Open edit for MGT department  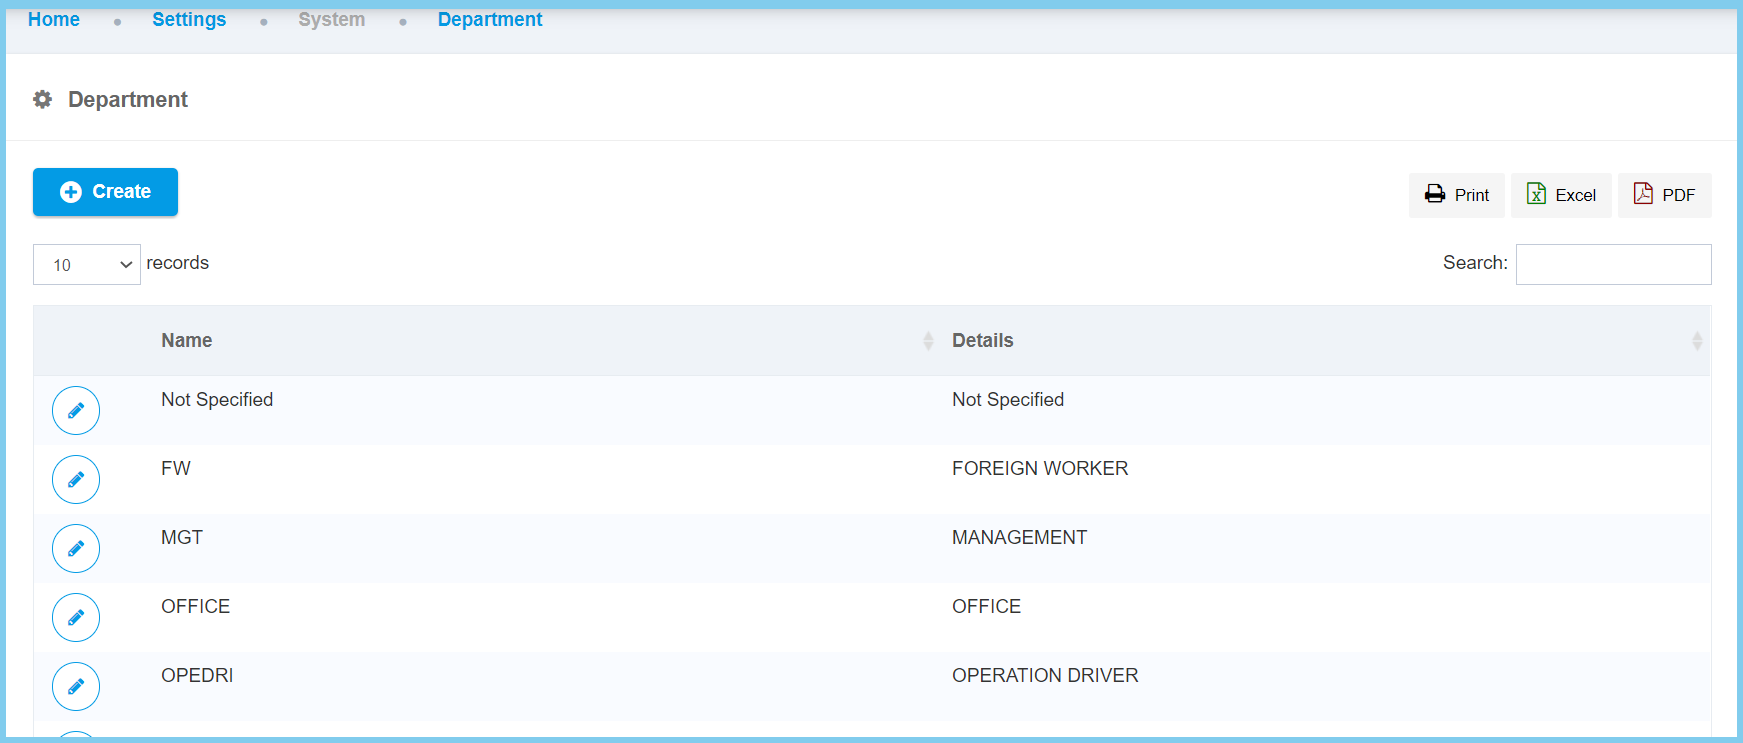tap(76, 549)
